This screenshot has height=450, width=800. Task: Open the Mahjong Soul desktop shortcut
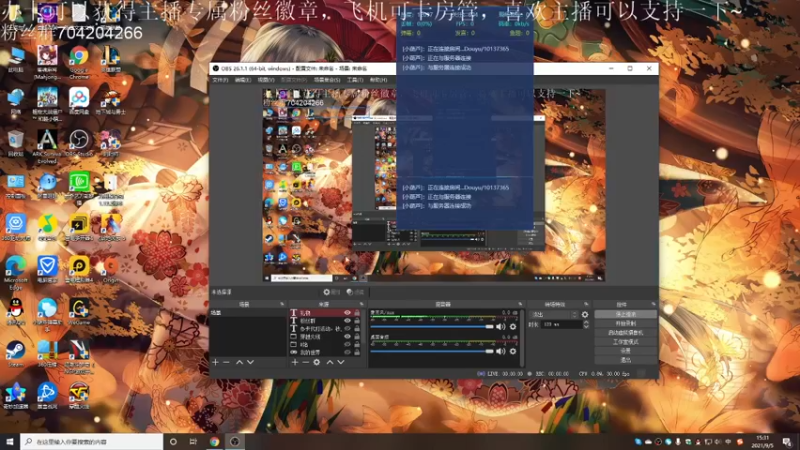(47, 62)
